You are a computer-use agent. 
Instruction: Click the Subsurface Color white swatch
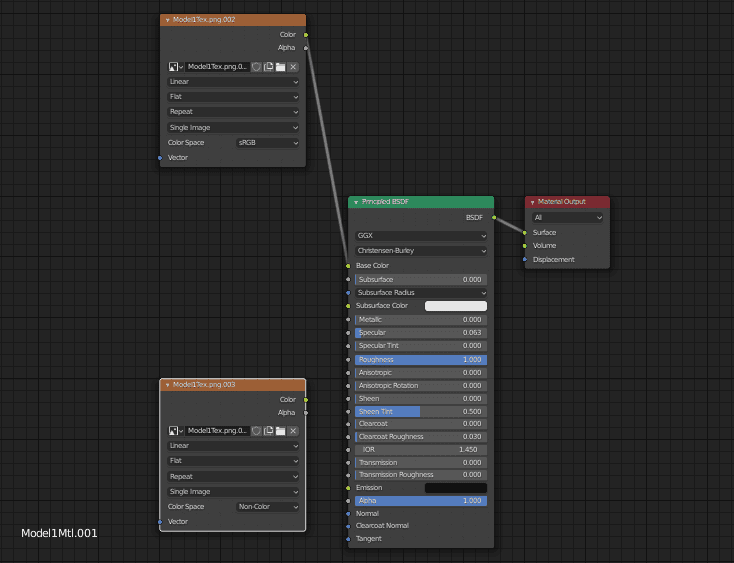[455, 306]
